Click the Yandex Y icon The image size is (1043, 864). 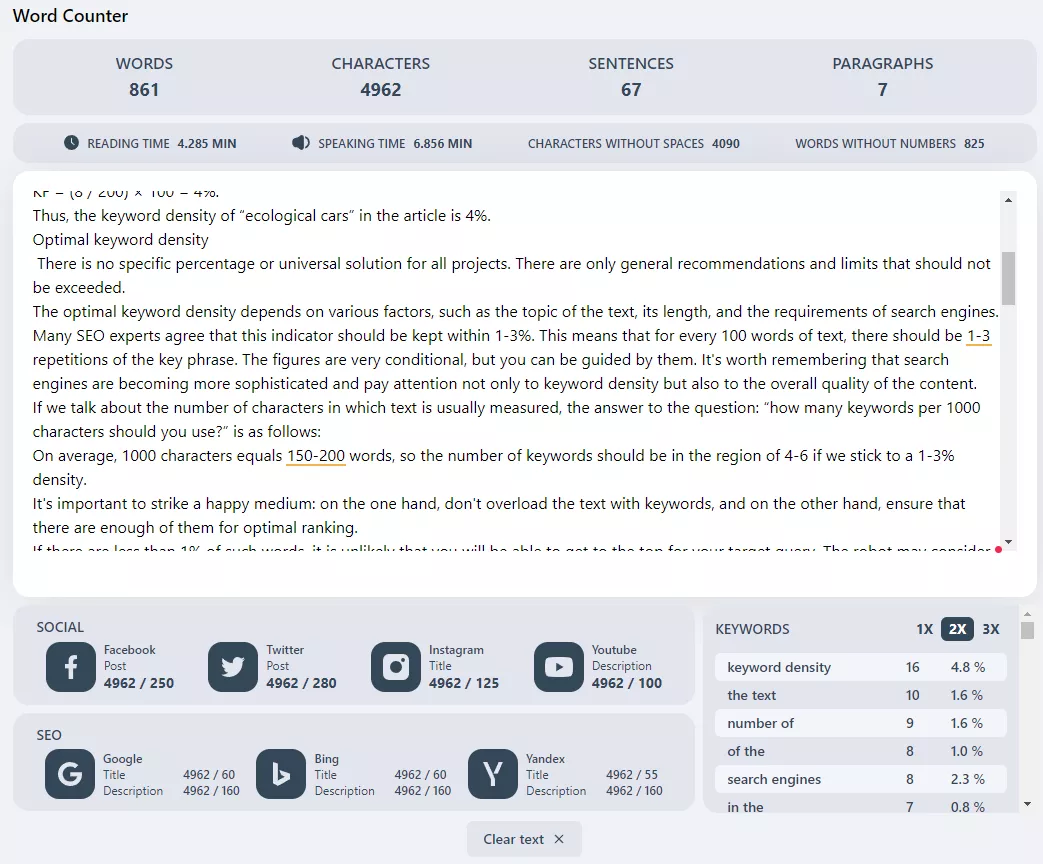[x=492, y=774]
